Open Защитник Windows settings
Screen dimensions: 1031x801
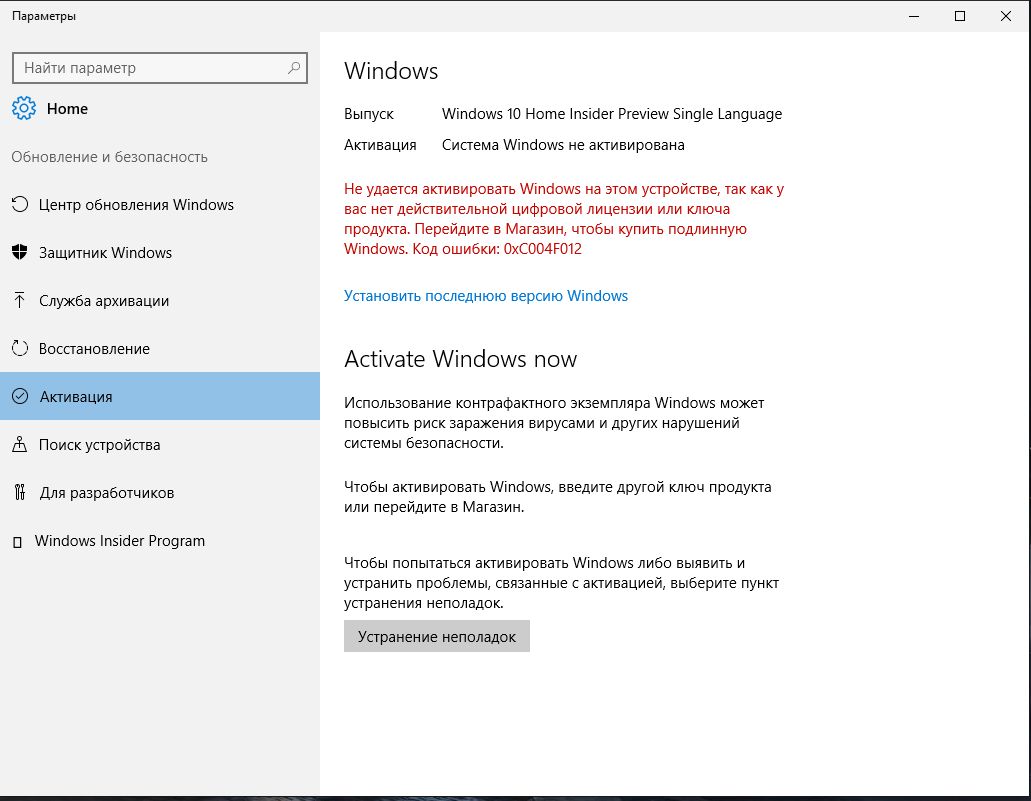click(160, 253)
